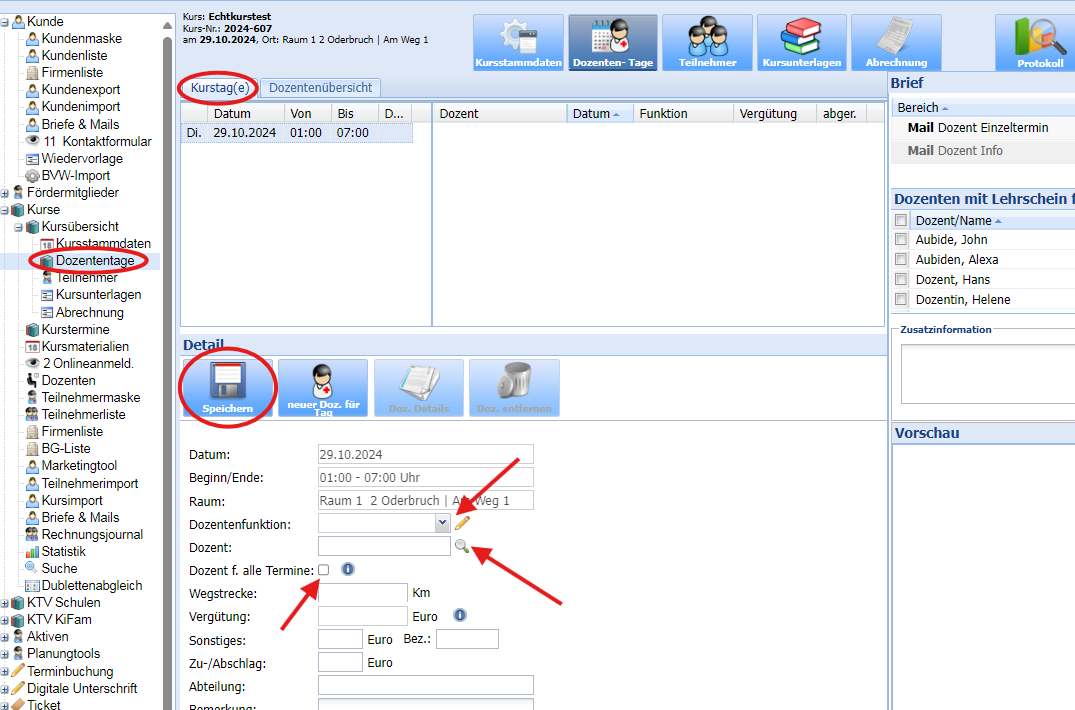The width and height of the screenshot is (1075, 710).
Task: Switch to the Dozentenübersicht tab
Action: tap(320, 88)
